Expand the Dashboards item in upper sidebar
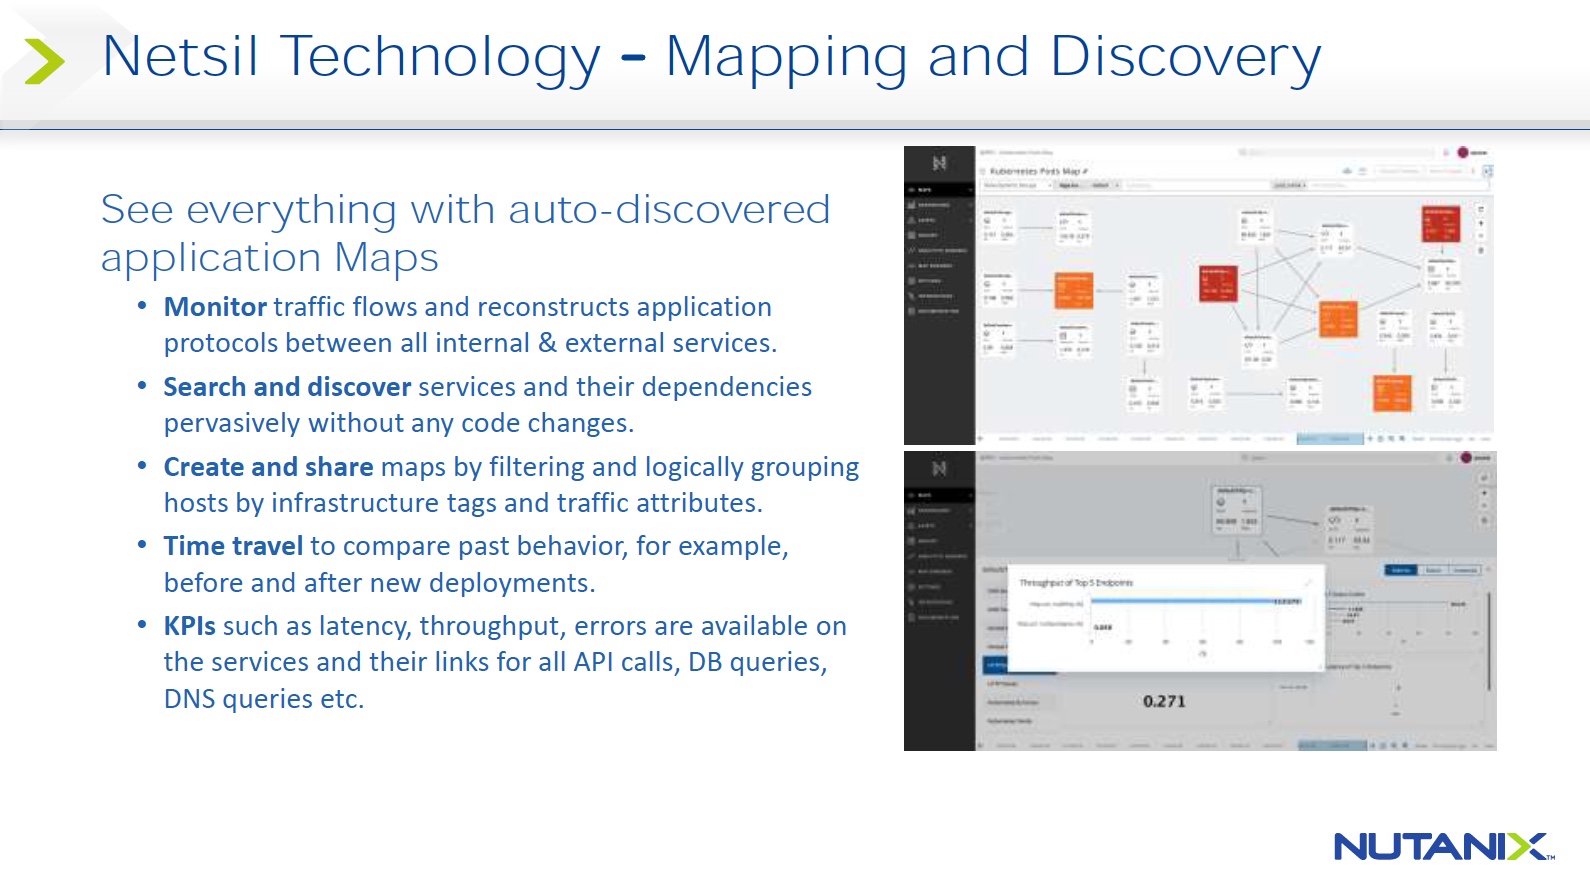 pyautogui.click(x=939, y=205)
